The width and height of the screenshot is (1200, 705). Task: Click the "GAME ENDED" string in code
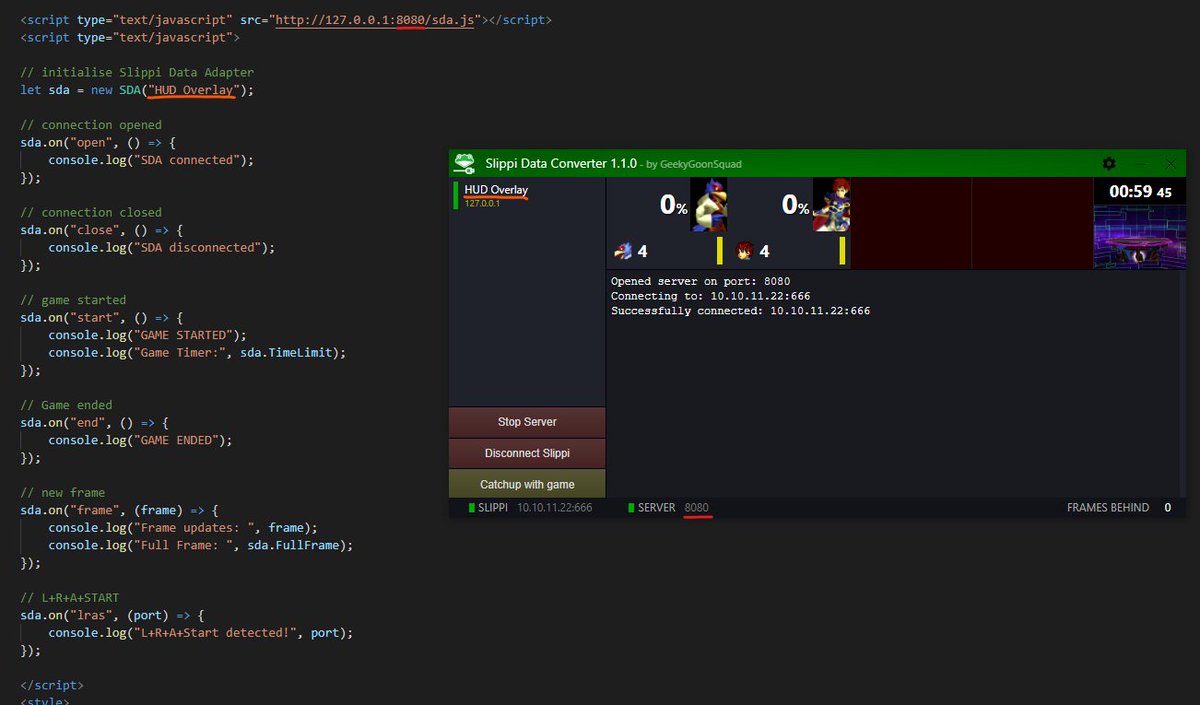click(x=176, y=440)
